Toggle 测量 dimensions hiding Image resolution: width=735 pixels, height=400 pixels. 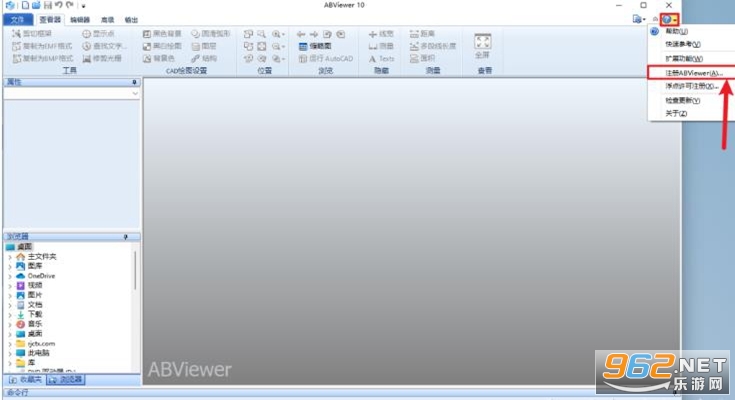pos(381,46)
